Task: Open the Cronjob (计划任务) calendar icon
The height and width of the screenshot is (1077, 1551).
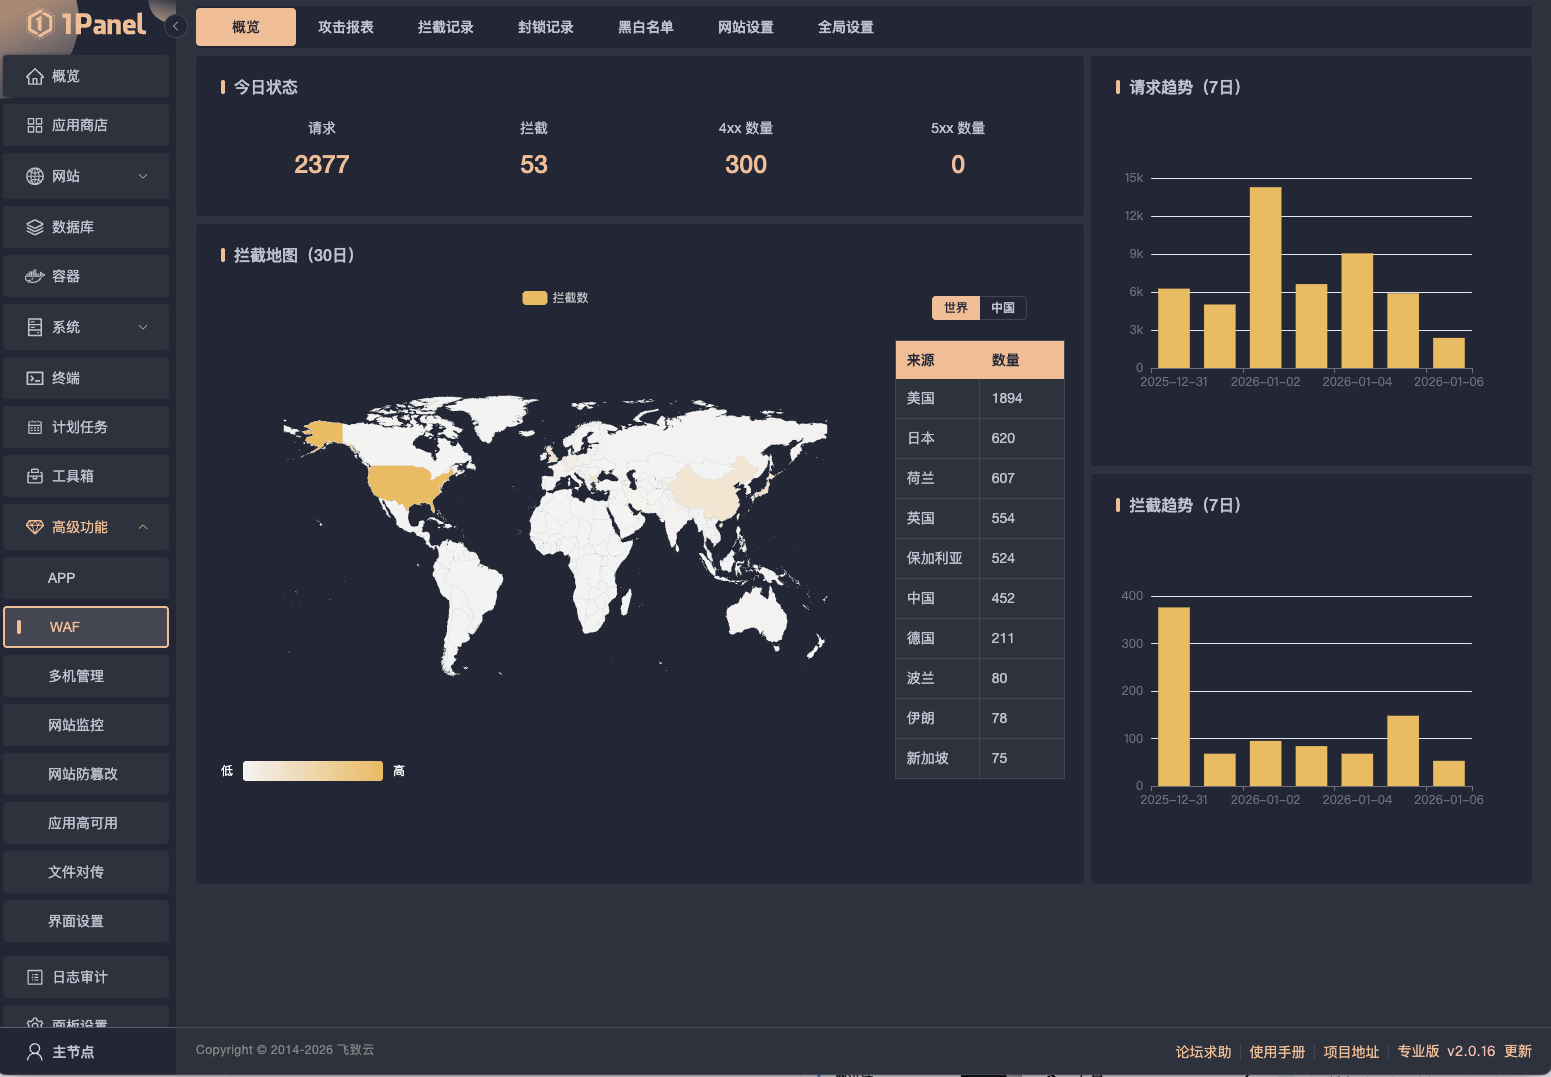Action: tap(35, 427)
